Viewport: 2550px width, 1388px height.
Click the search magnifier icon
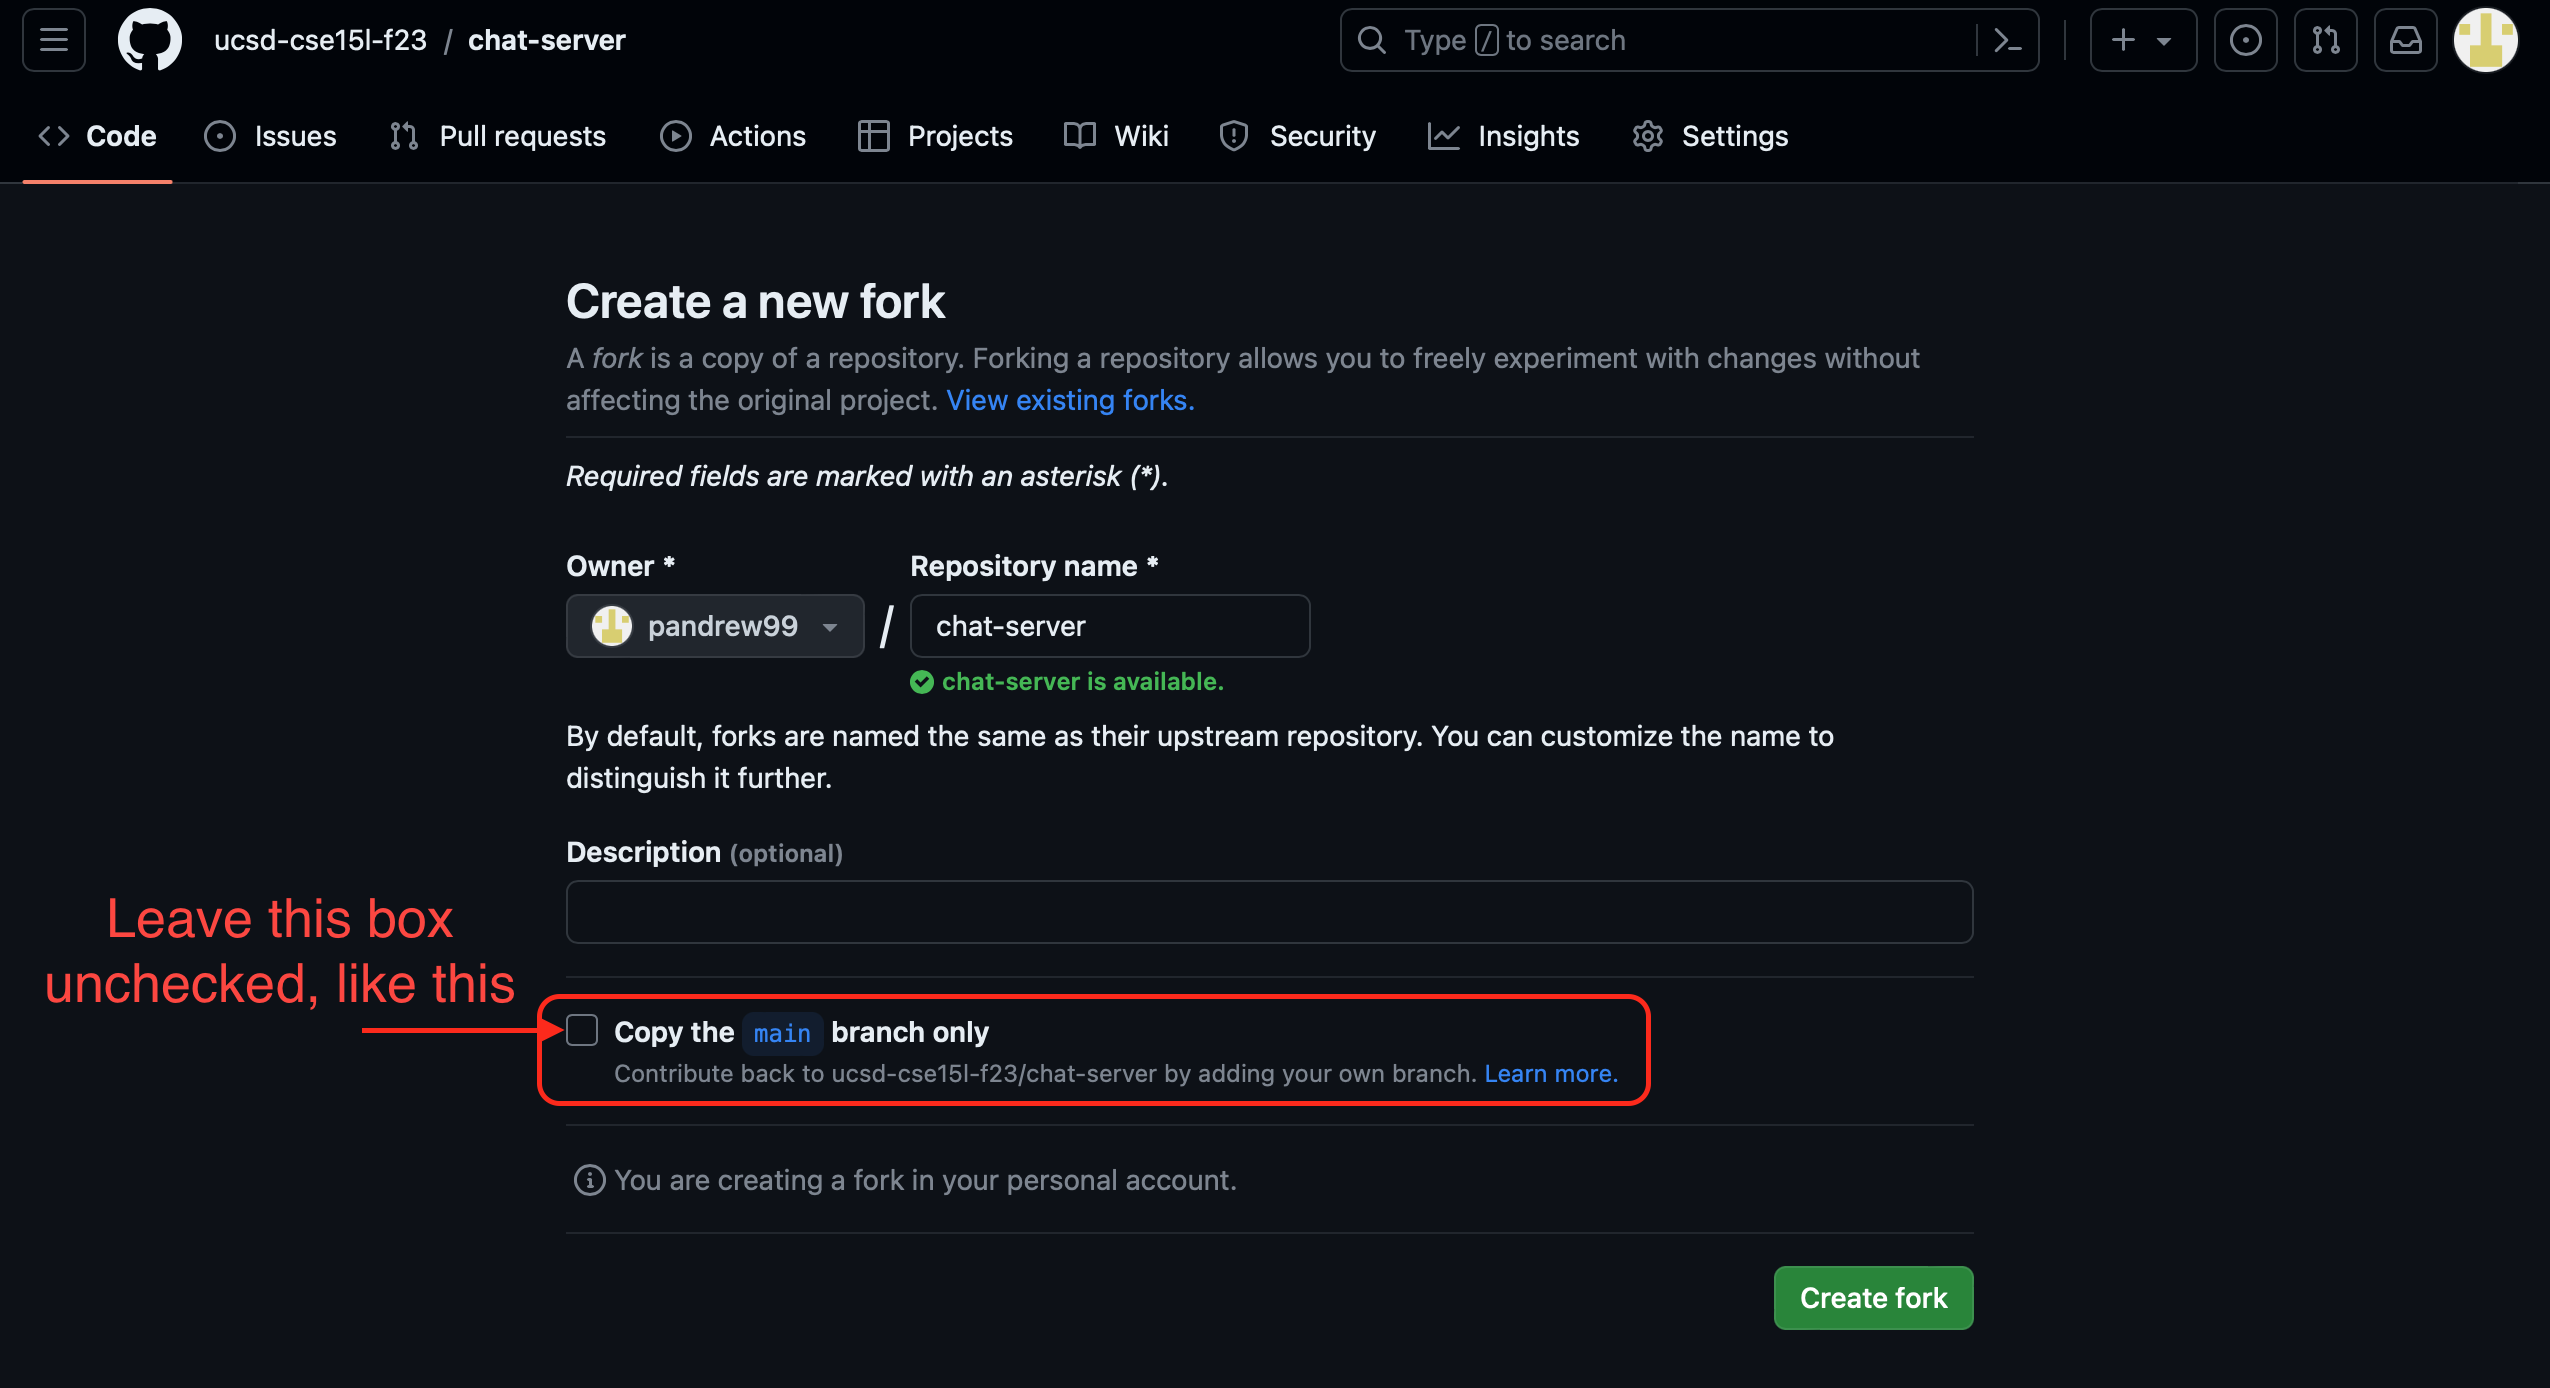click(x=1372, y=40)
